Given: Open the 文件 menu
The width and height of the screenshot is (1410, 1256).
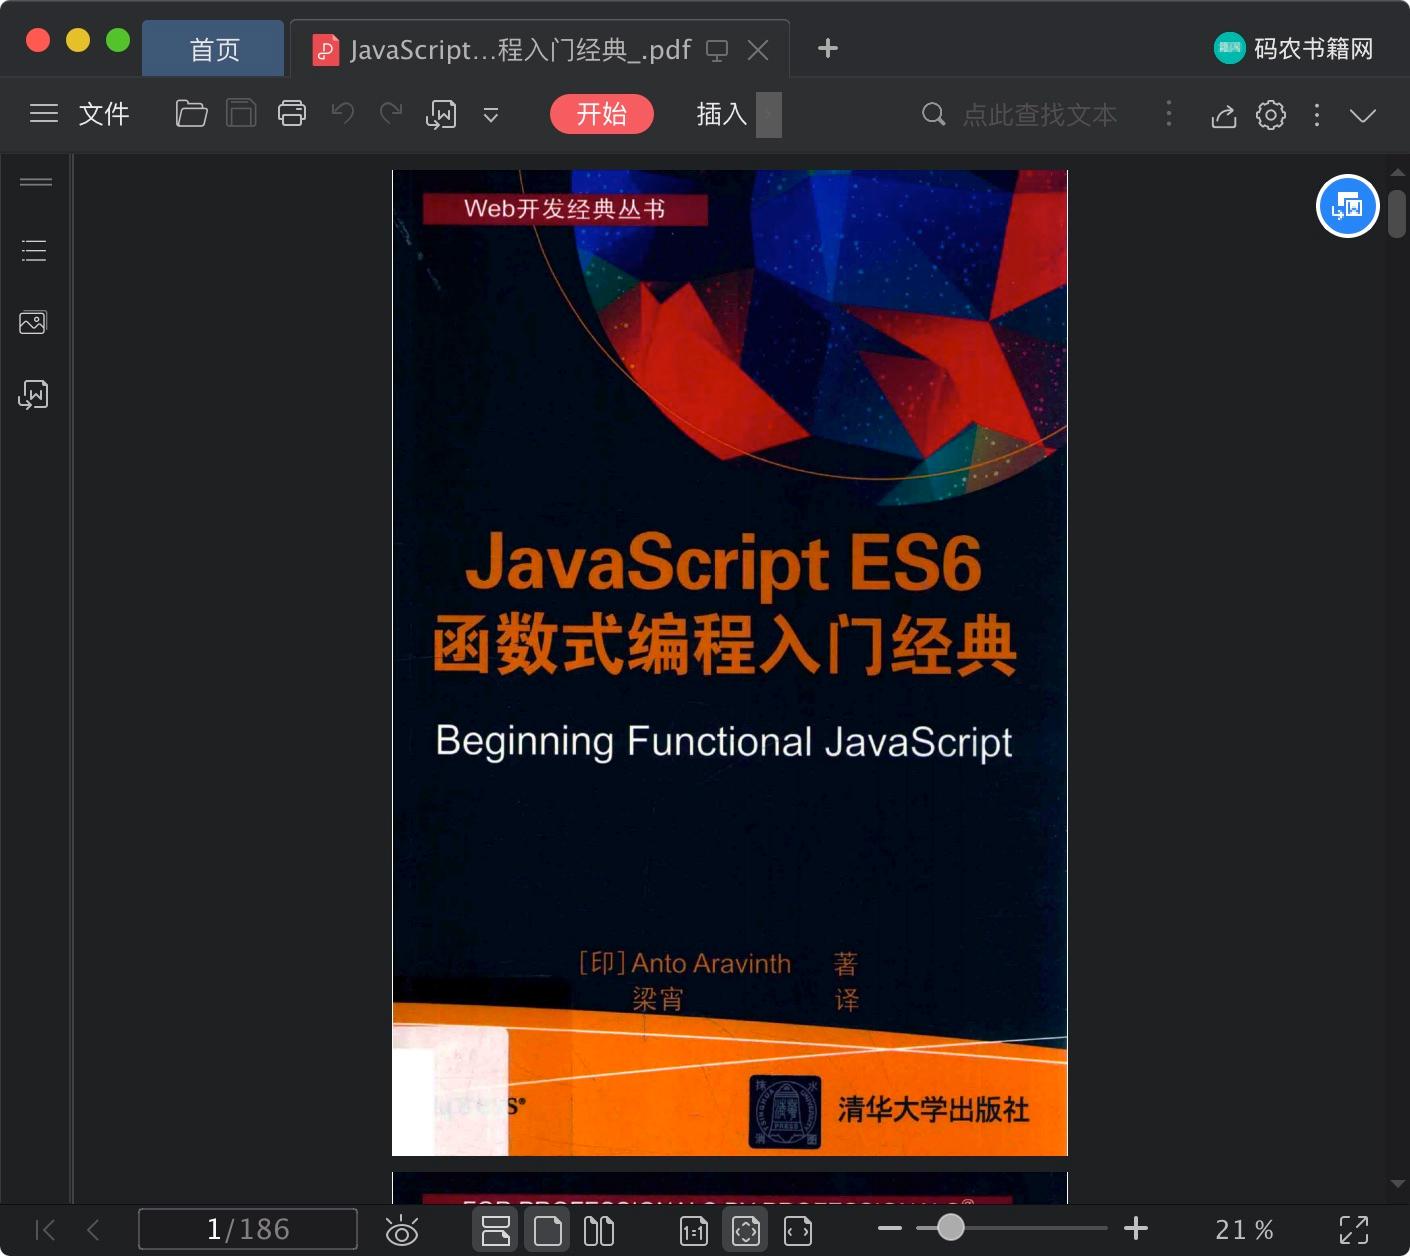Looking at the screenshot, I should pyautogui.click(x=104, y=114).
